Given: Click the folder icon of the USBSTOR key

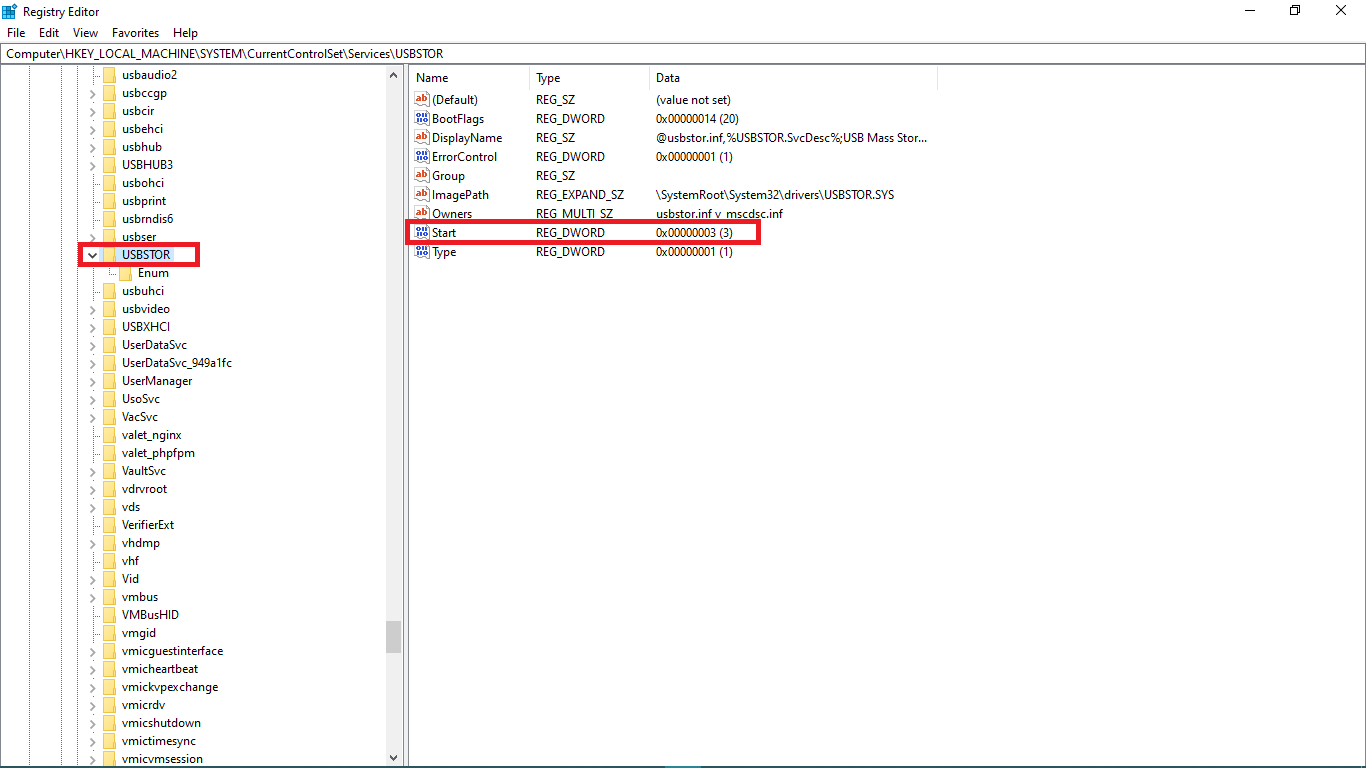Looking at the screenshot, I should 110,254.
